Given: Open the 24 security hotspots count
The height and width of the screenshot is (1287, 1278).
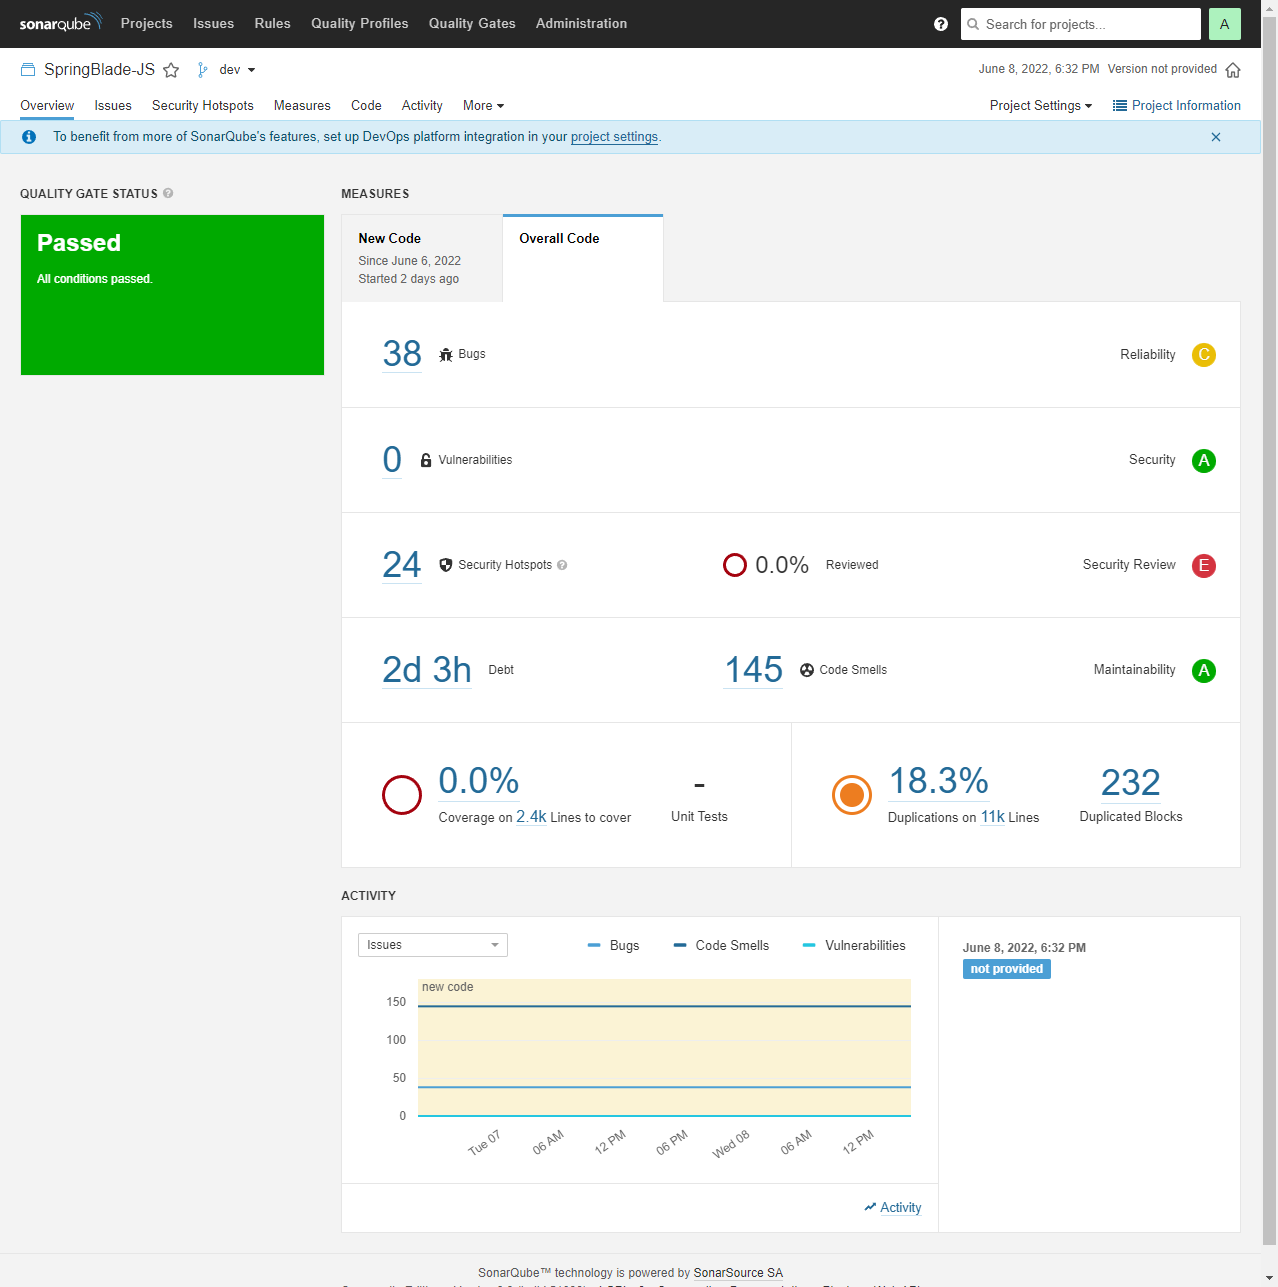Looking at the screenshot, I should coord(402,565).
